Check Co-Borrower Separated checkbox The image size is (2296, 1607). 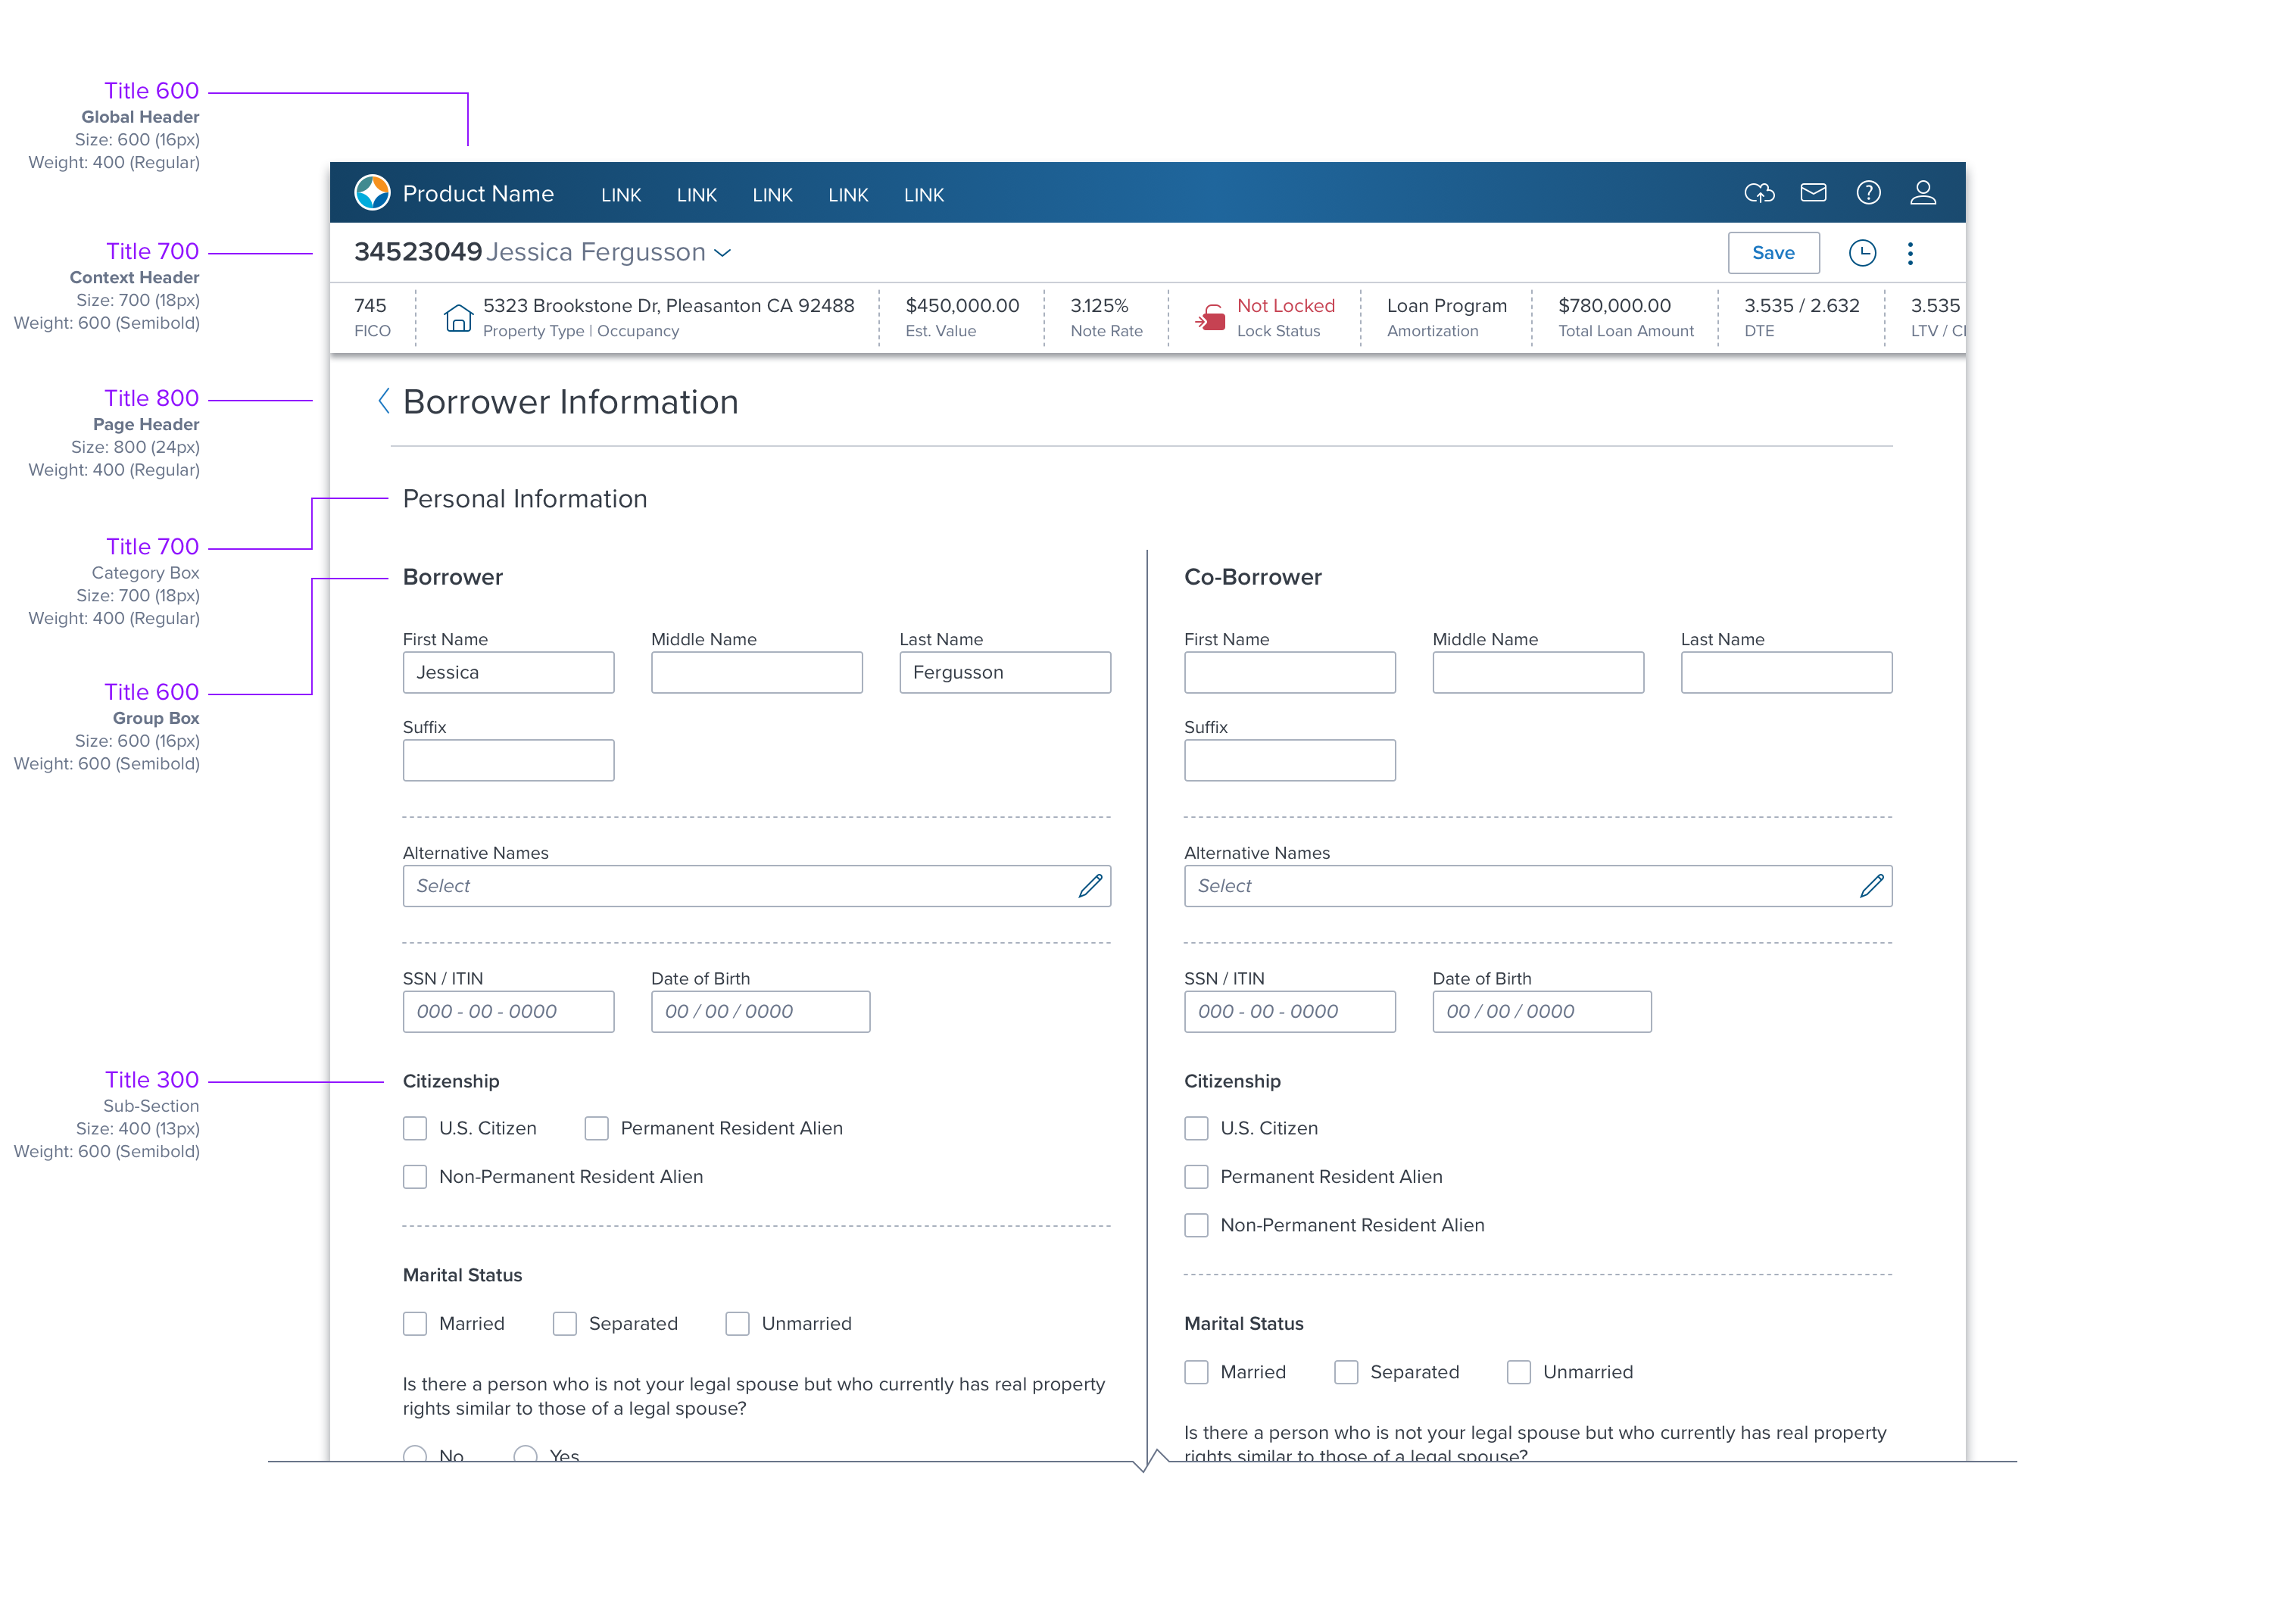[x=1346, y=1372]
